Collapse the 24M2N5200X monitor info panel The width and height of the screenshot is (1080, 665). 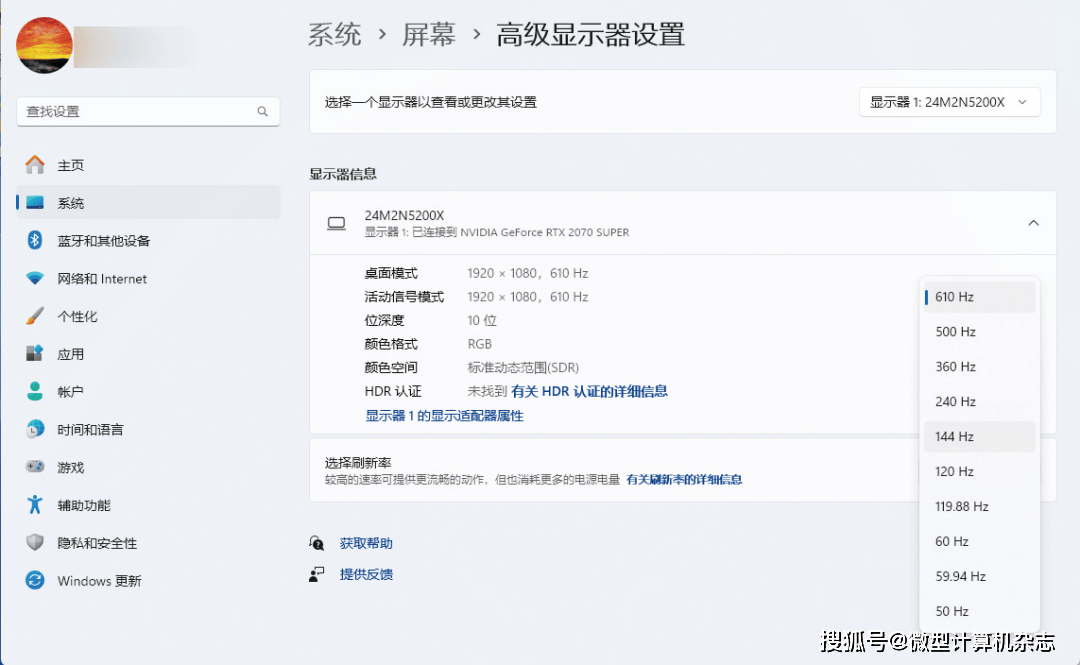(x=1033, y=222)
